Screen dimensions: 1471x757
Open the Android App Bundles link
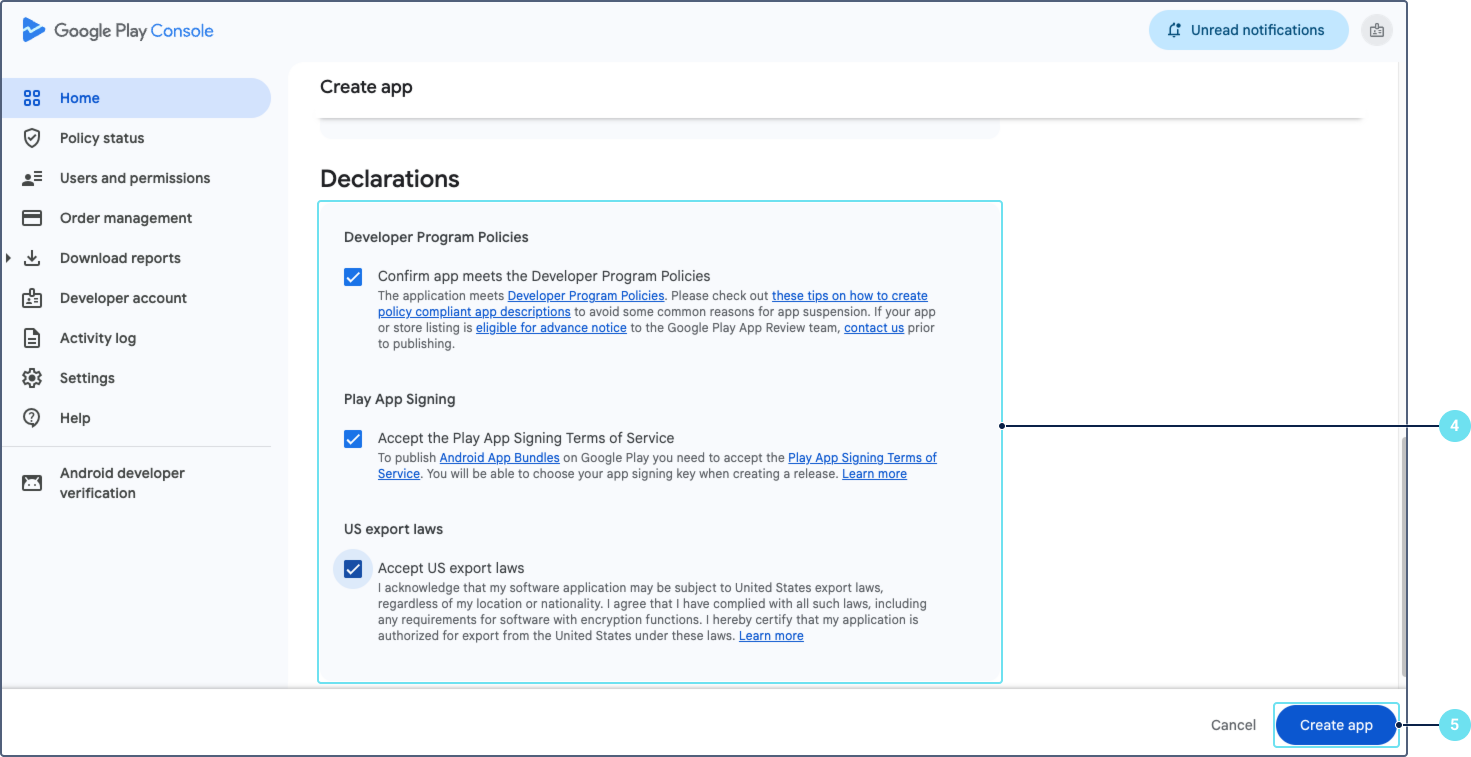point(499,458)
